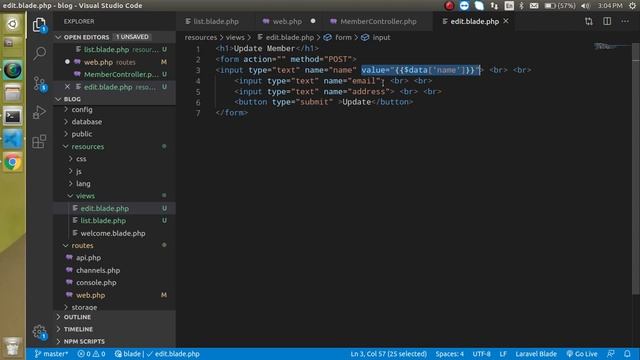Click the form breadcrumb segment
This screenshot has width=640, height=360.
click(338, 38)
